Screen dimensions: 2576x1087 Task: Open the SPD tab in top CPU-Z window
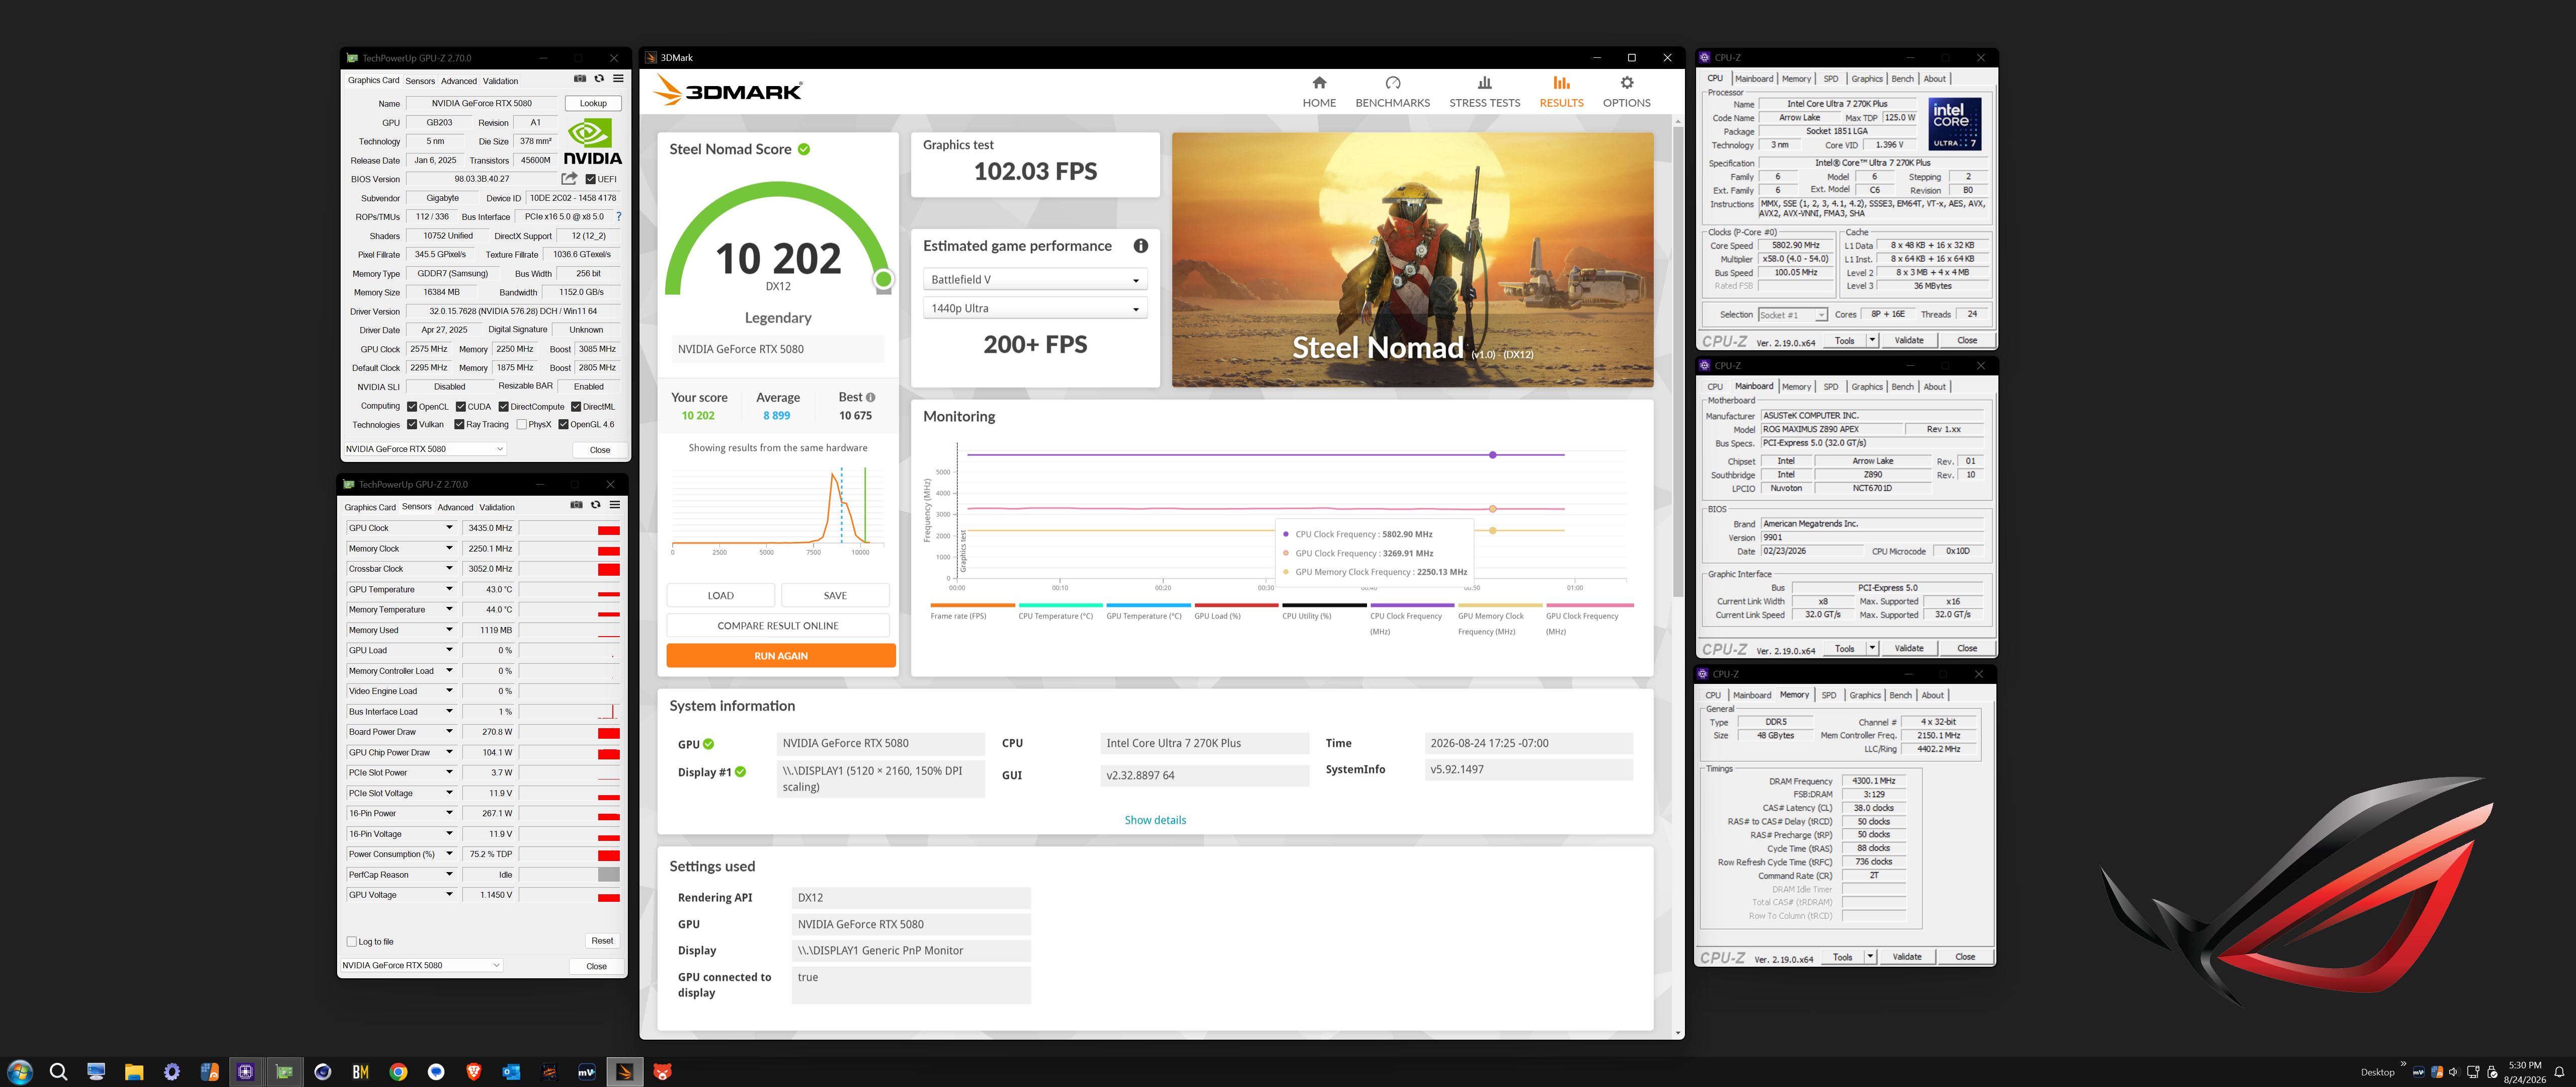pos(1830,79)
